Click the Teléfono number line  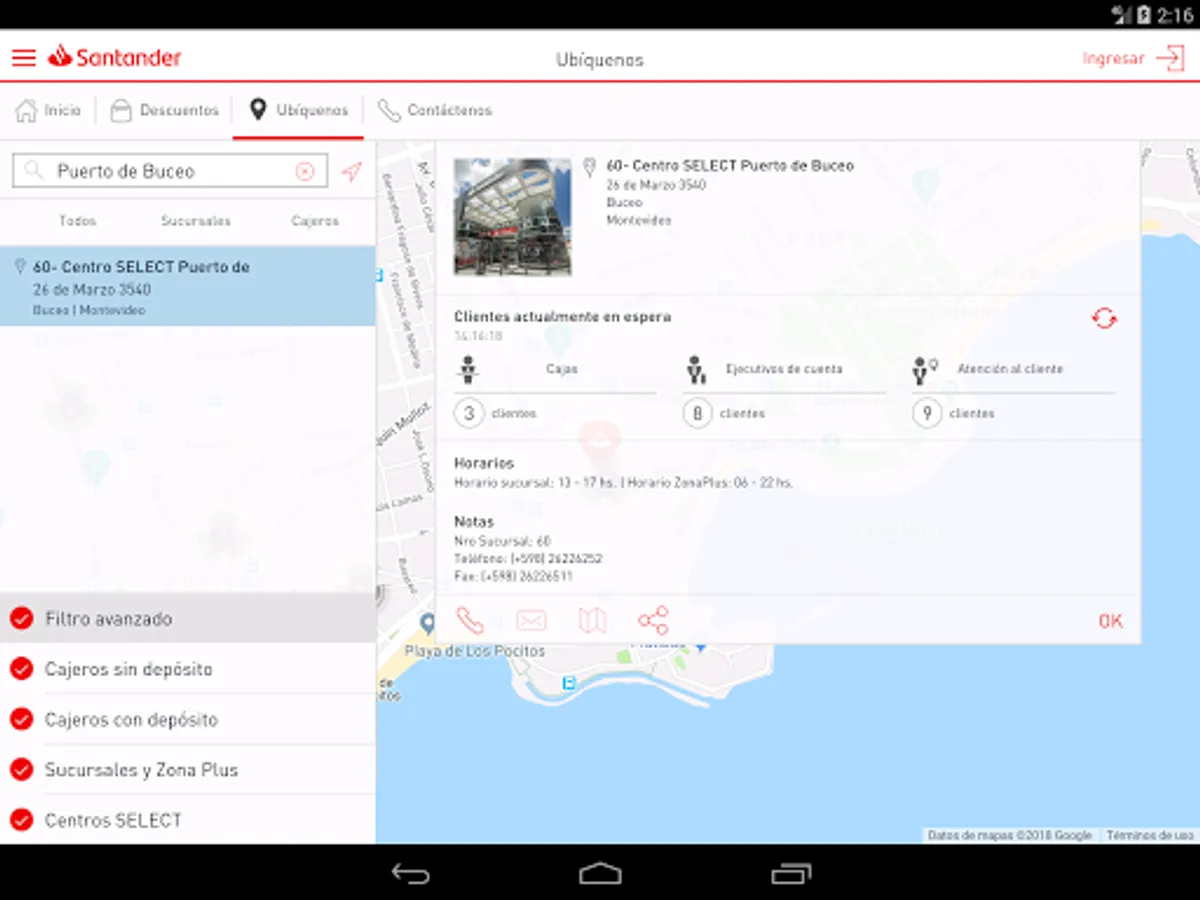(528, 559)
